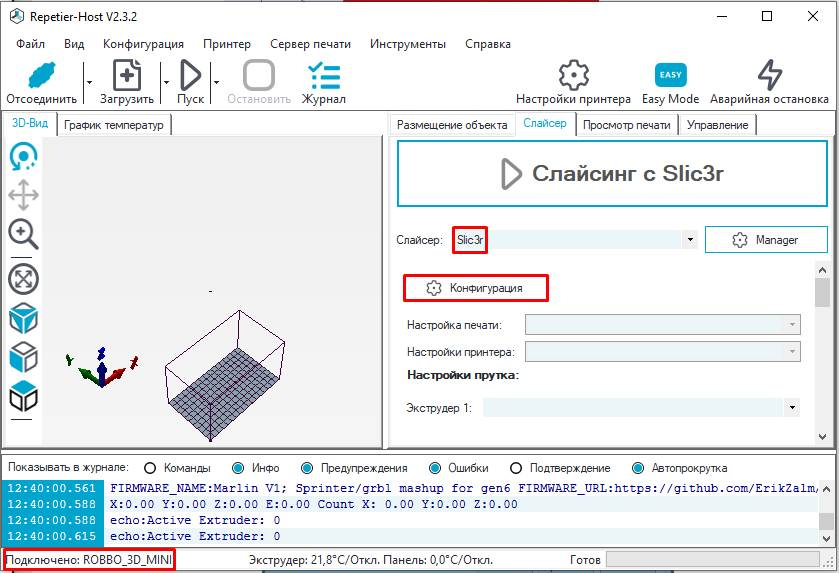Switch to График температур tab

pyautogui.click(x=114, y=125)
